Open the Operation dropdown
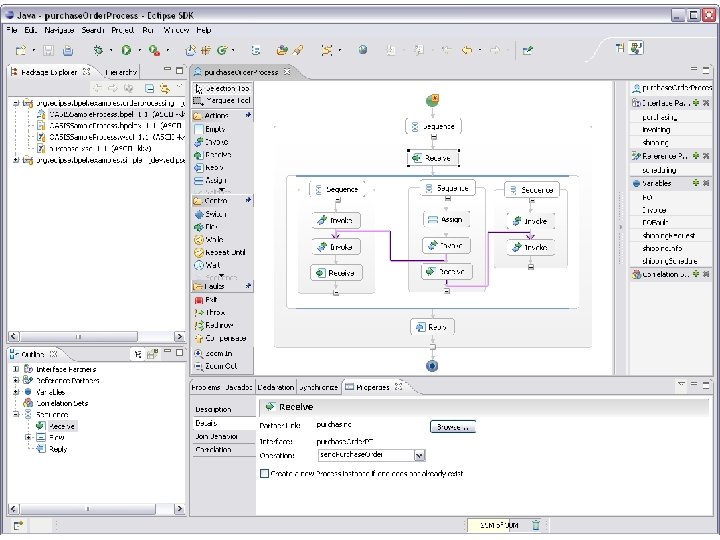This screenshot has width=720, height=540. click(x=419, y=456)
